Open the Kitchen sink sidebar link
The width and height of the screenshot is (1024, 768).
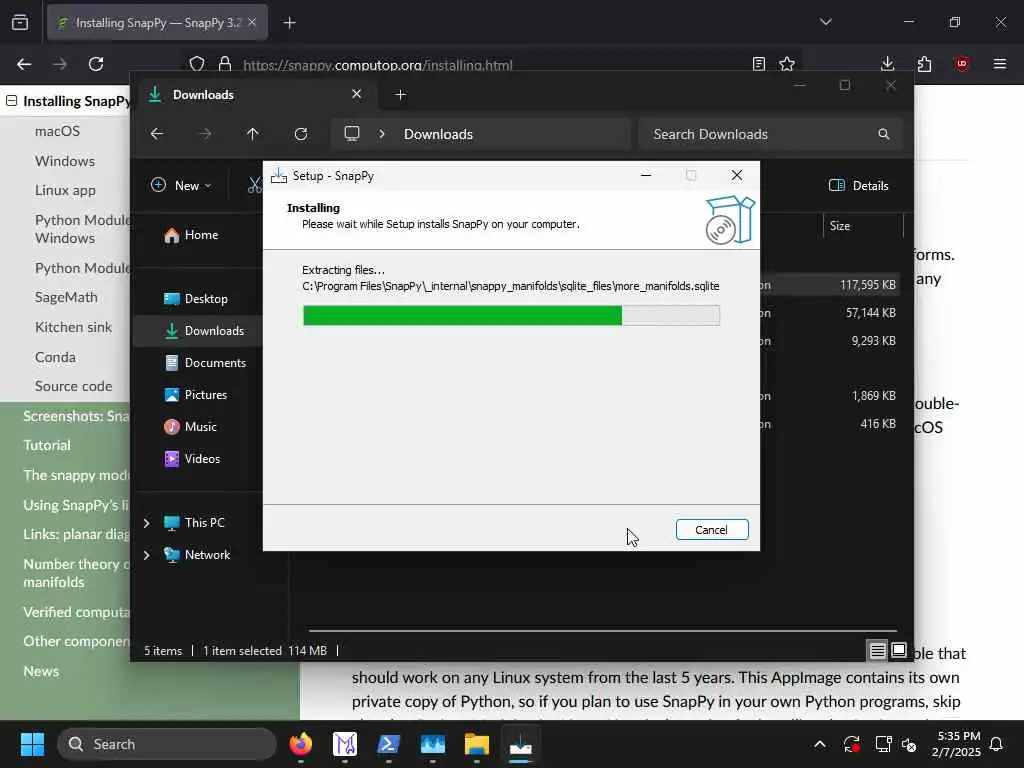(73, 328)
